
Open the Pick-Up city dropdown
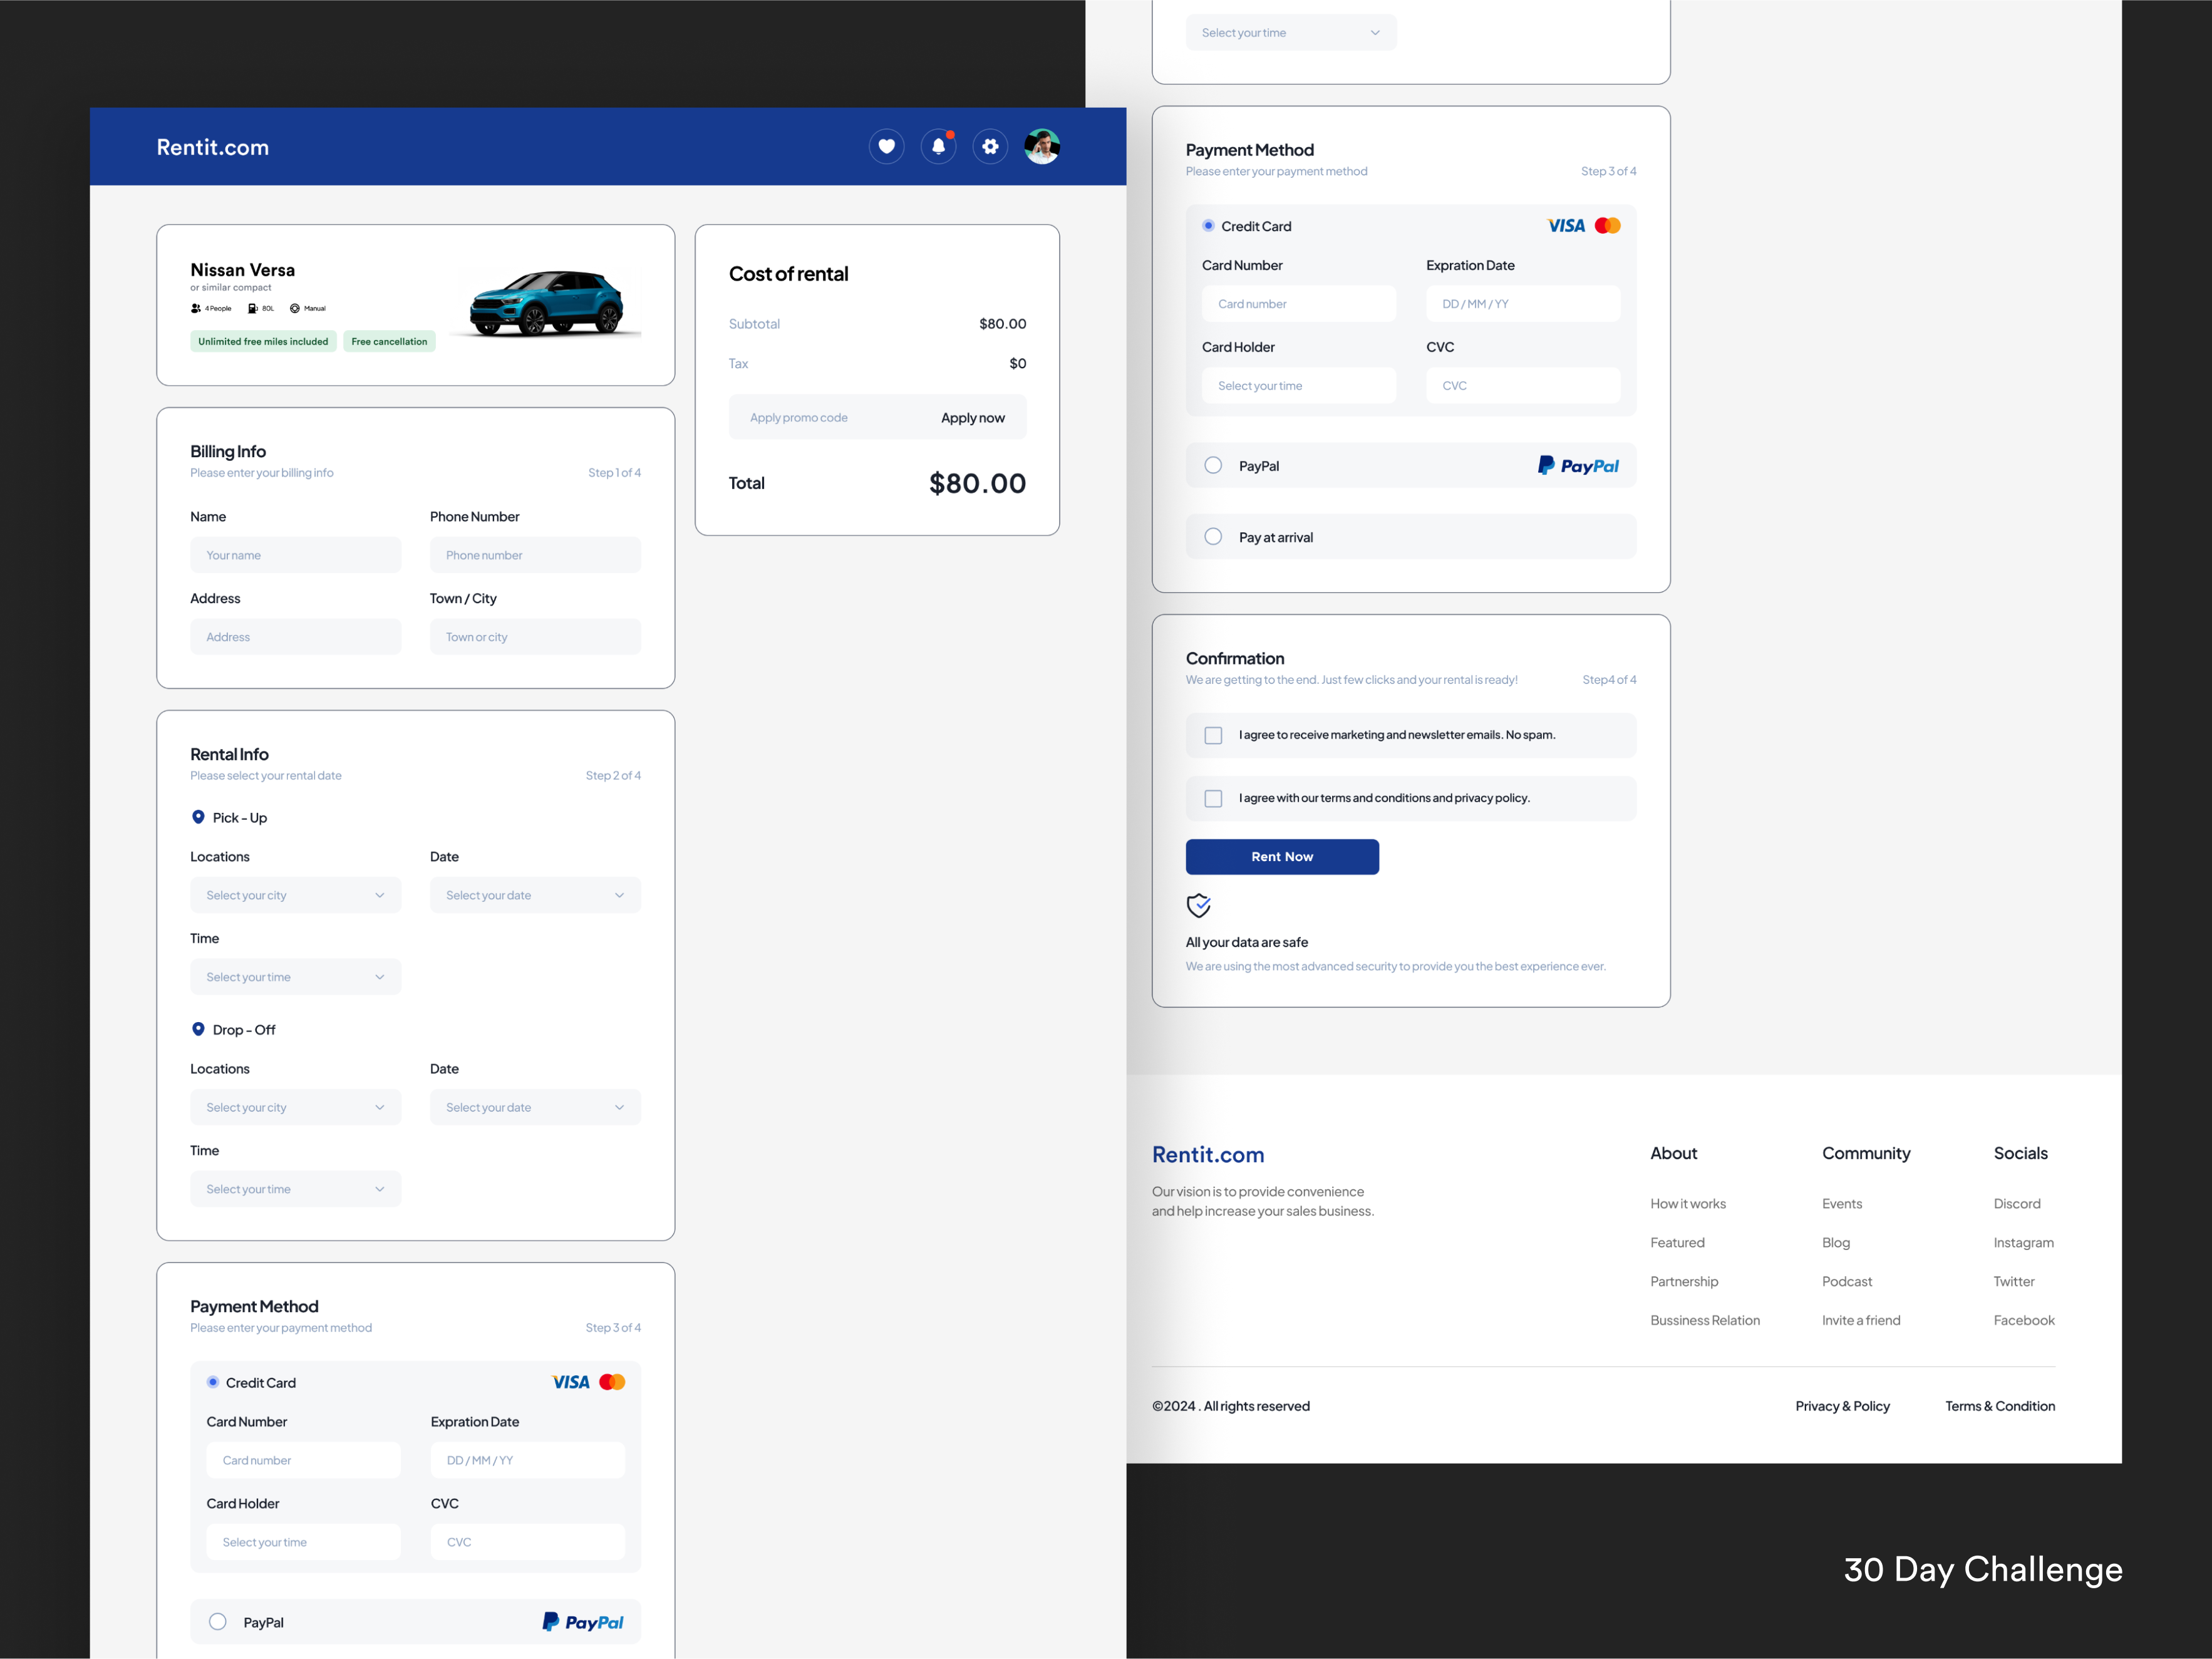[x=295, y=895]
